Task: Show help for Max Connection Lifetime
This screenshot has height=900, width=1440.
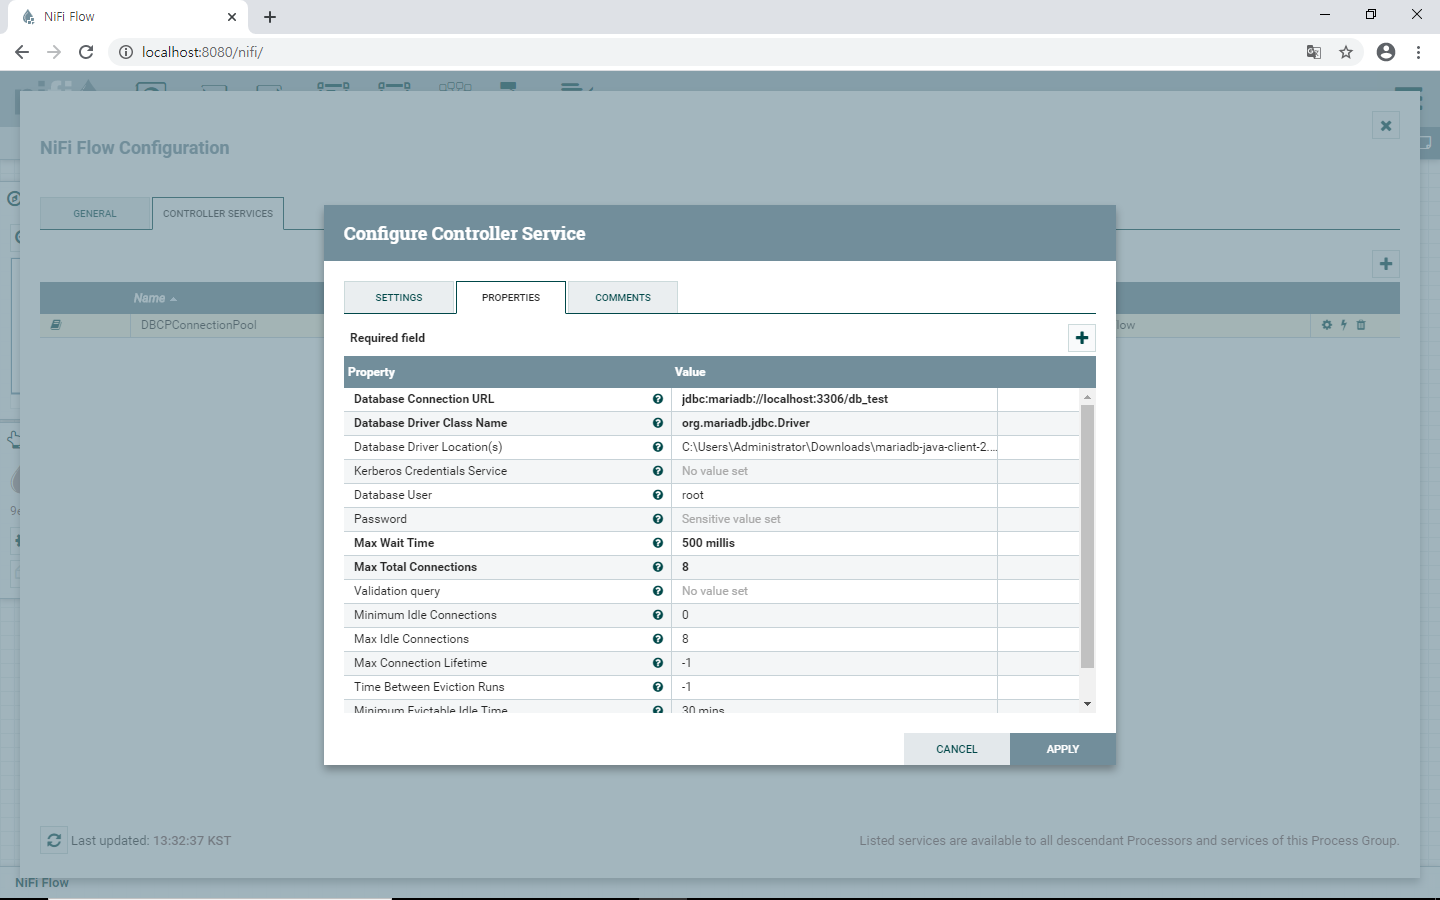Action: click(x=658, y=663)
